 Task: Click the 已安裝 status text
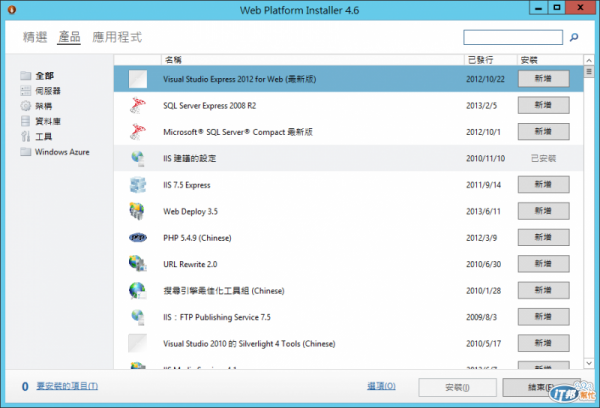tap(543, 158)
